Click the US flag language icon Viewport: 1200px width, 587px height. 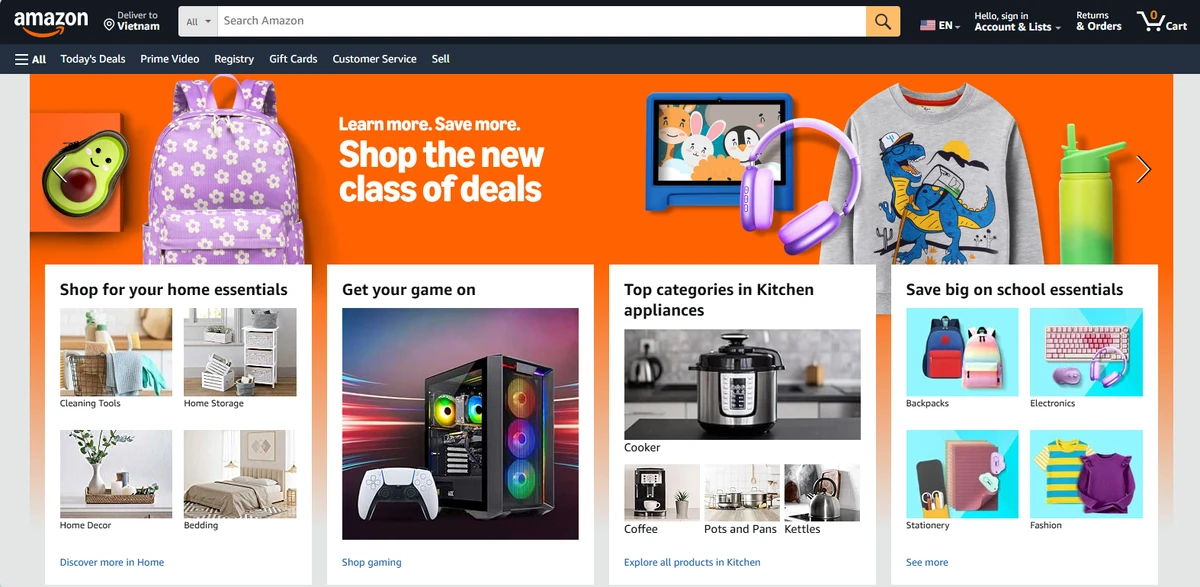click(927, 25)
